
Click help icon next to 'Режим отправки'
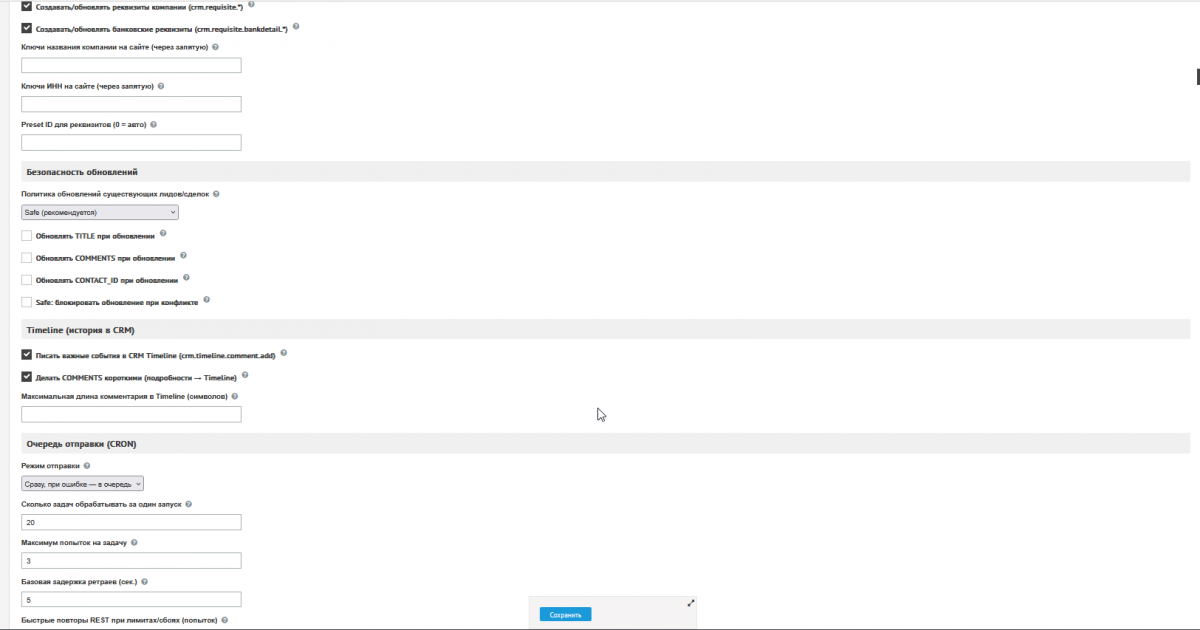point(87,466)
